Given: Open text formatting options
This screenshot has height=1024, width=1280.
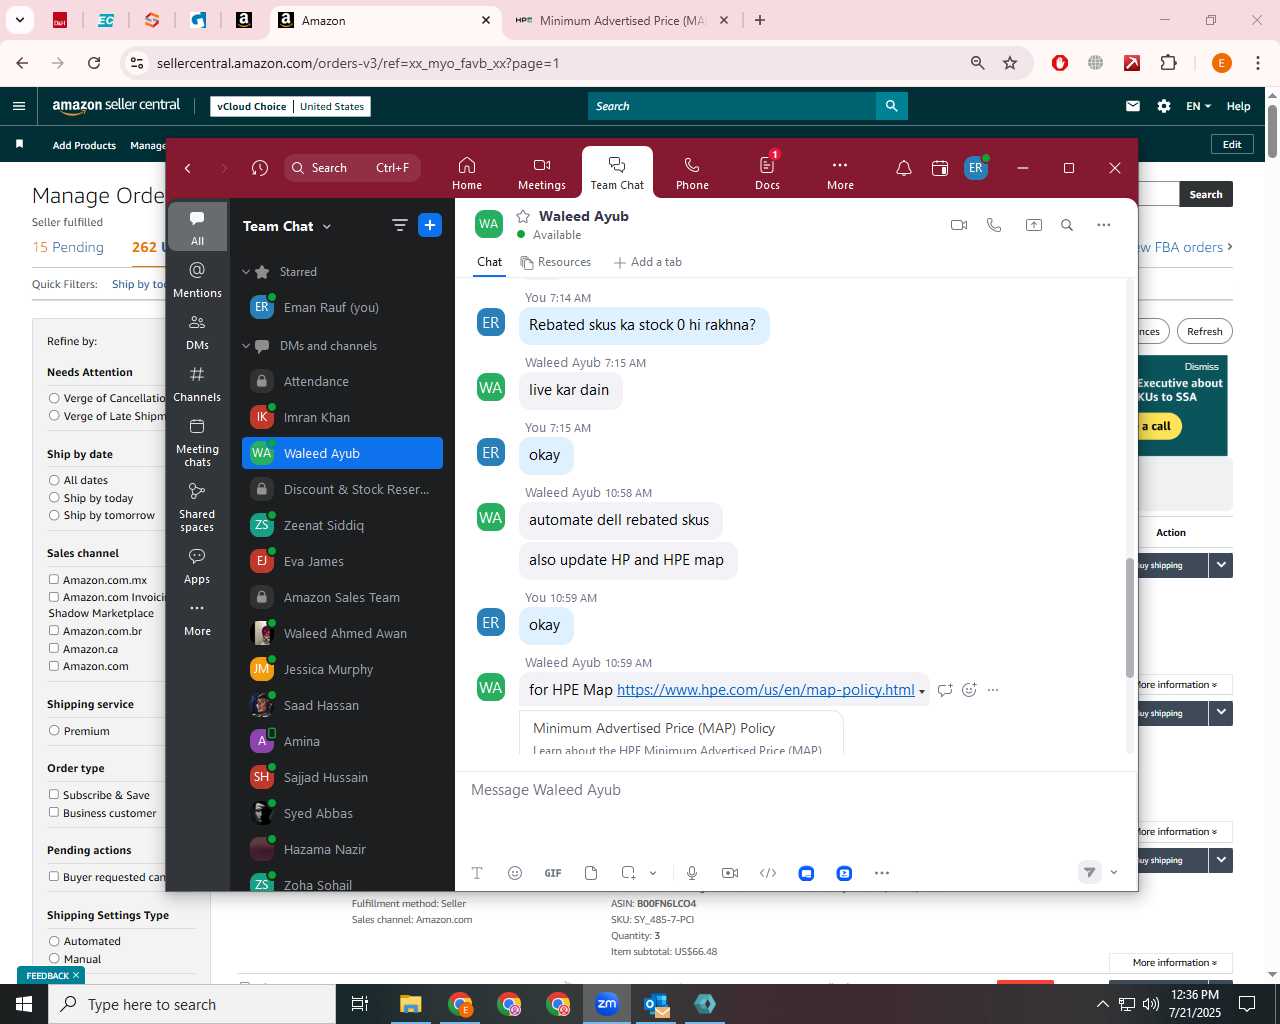Looking at the screenshot, I should point(477,873).
